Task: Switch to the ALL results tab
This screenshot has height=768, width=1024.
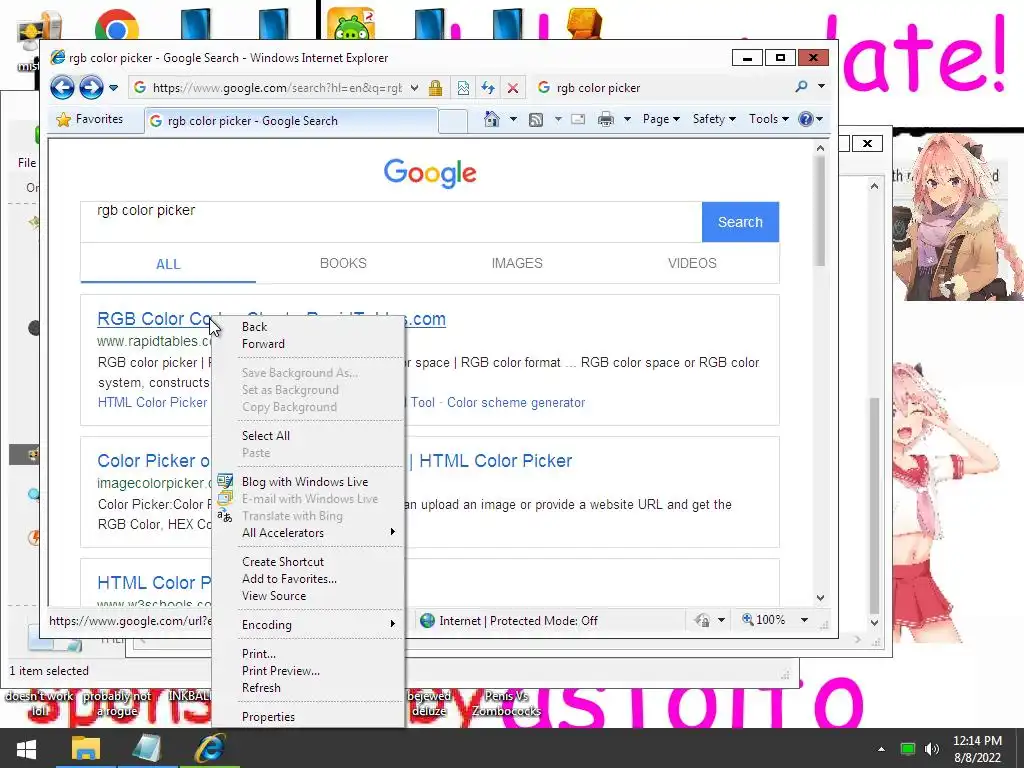Action: [x=168, y=264]
